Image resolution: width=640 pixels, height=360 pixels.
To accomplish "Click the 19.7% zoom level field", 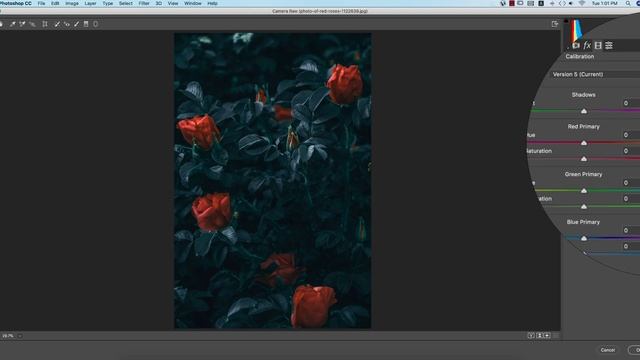I will [8, 336].
